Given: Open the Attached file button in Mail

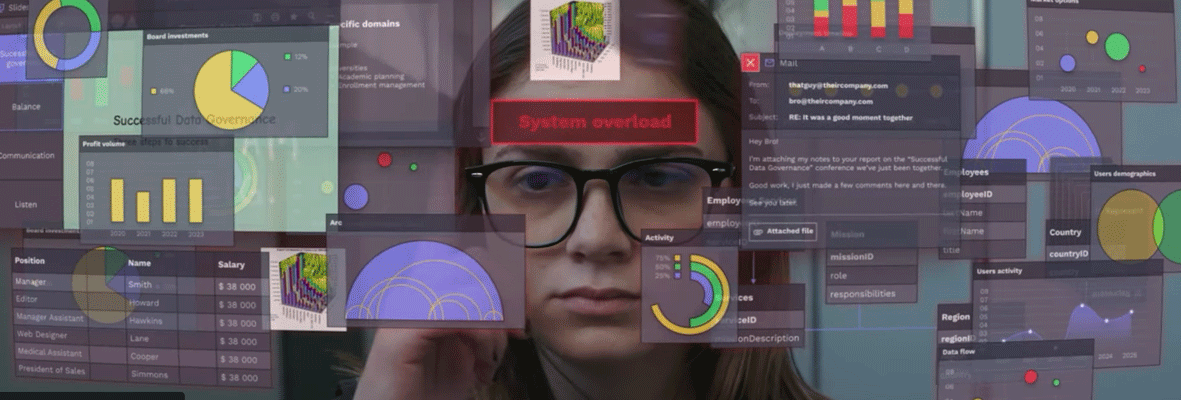Looking at the screenshot, I should [783, 231].
